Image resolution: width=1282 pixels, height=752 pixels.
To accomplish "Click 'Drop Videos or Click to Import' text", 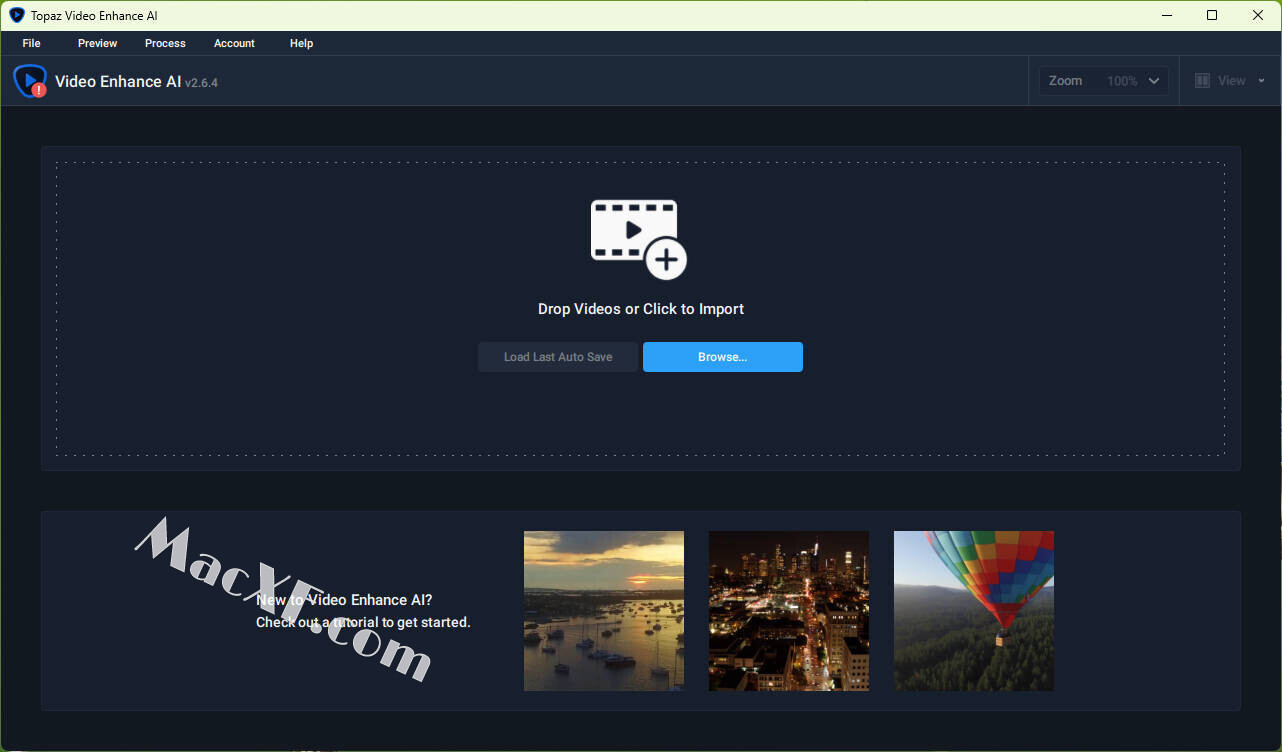I will coord(641,309).
